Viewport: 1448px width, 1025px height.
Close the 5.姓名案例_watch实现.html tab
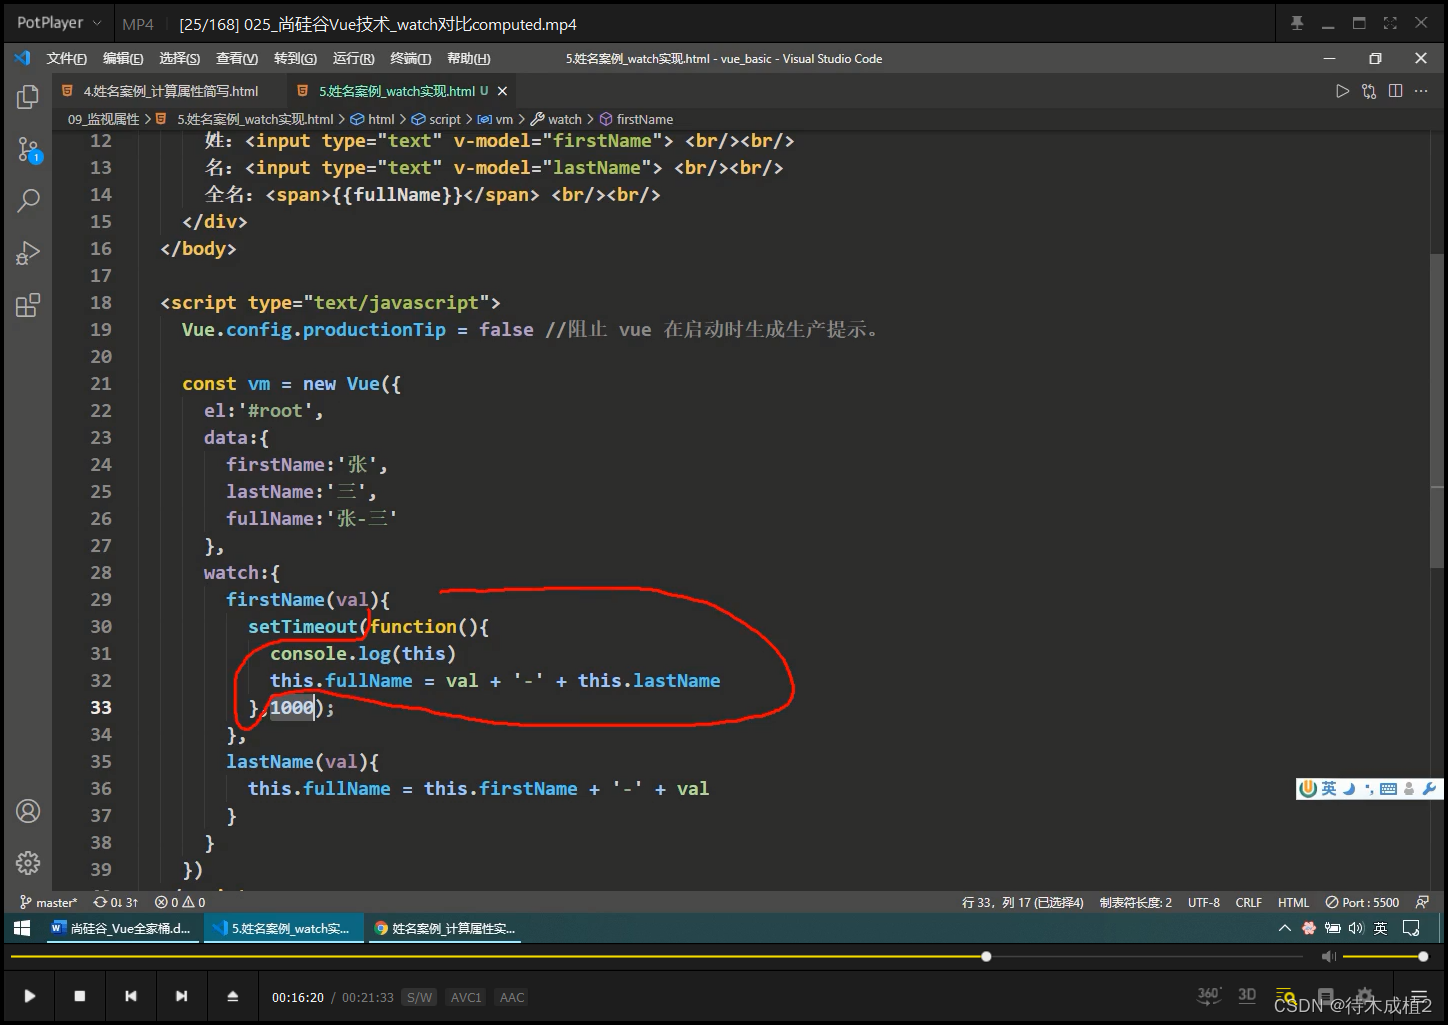(502, 91)
